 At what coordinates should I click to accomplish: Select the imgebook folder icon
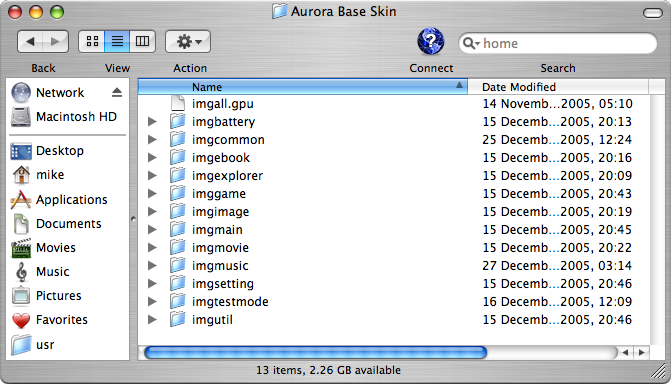tap(178, 158)
